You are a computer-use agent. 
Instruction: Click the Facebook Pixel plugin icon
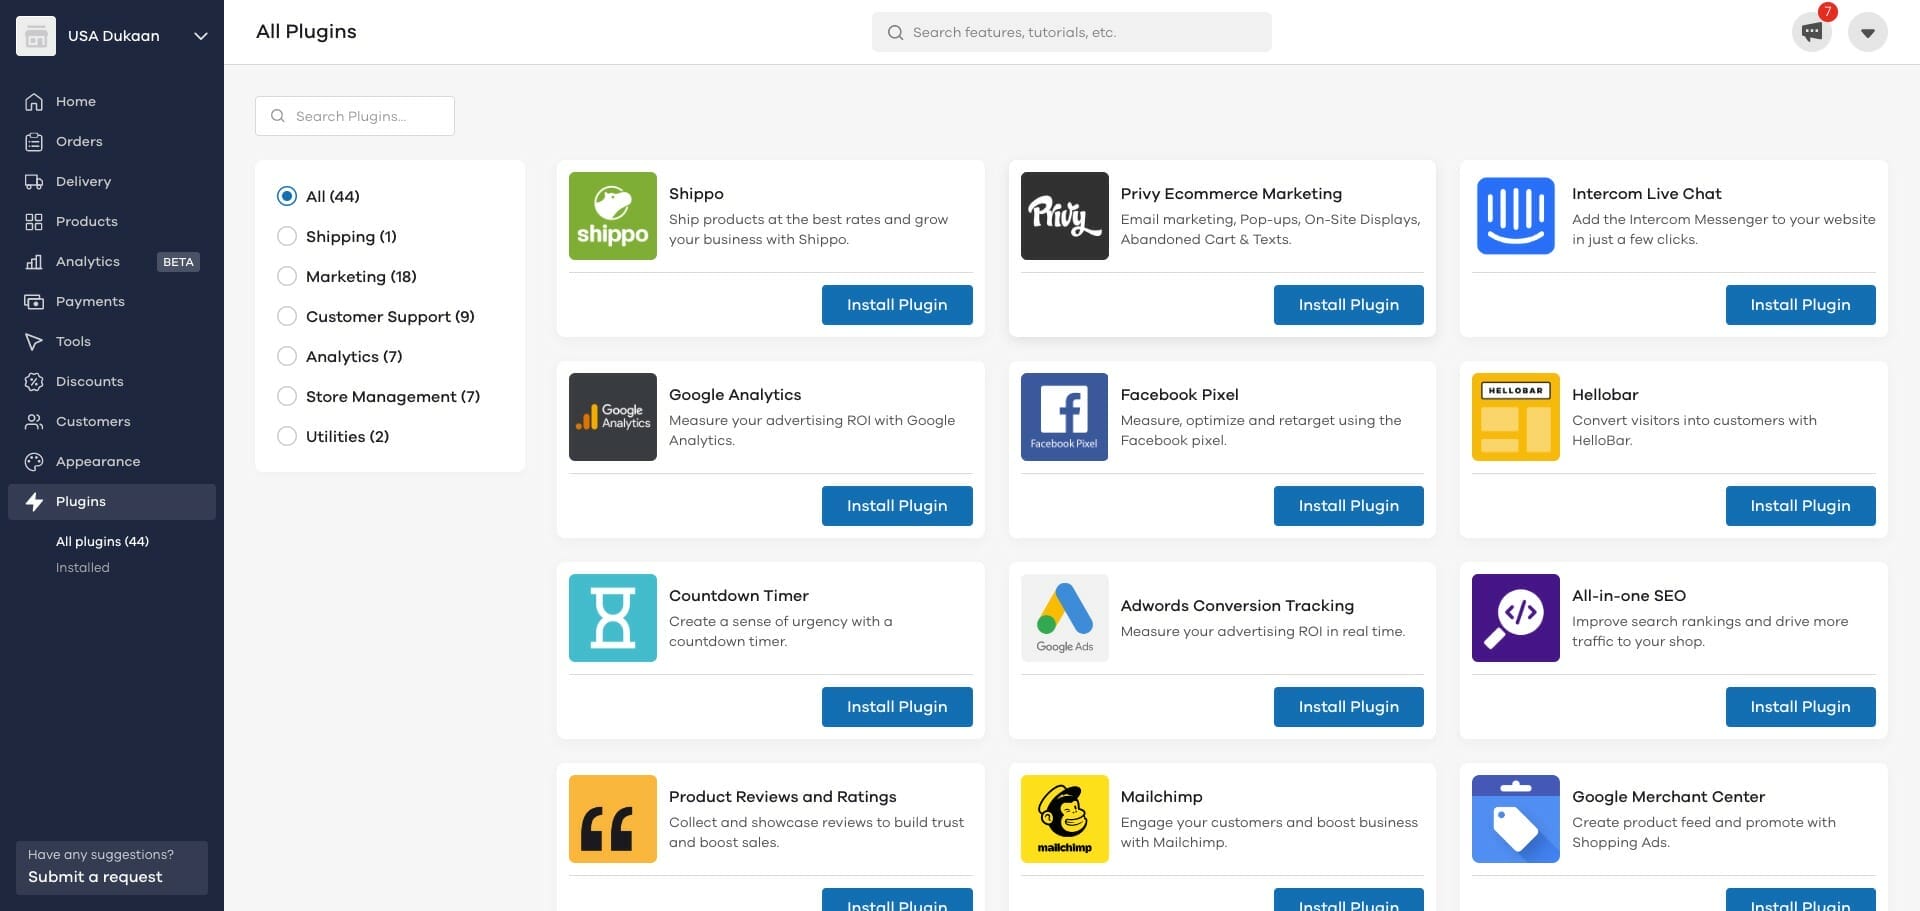(1064, 417)
